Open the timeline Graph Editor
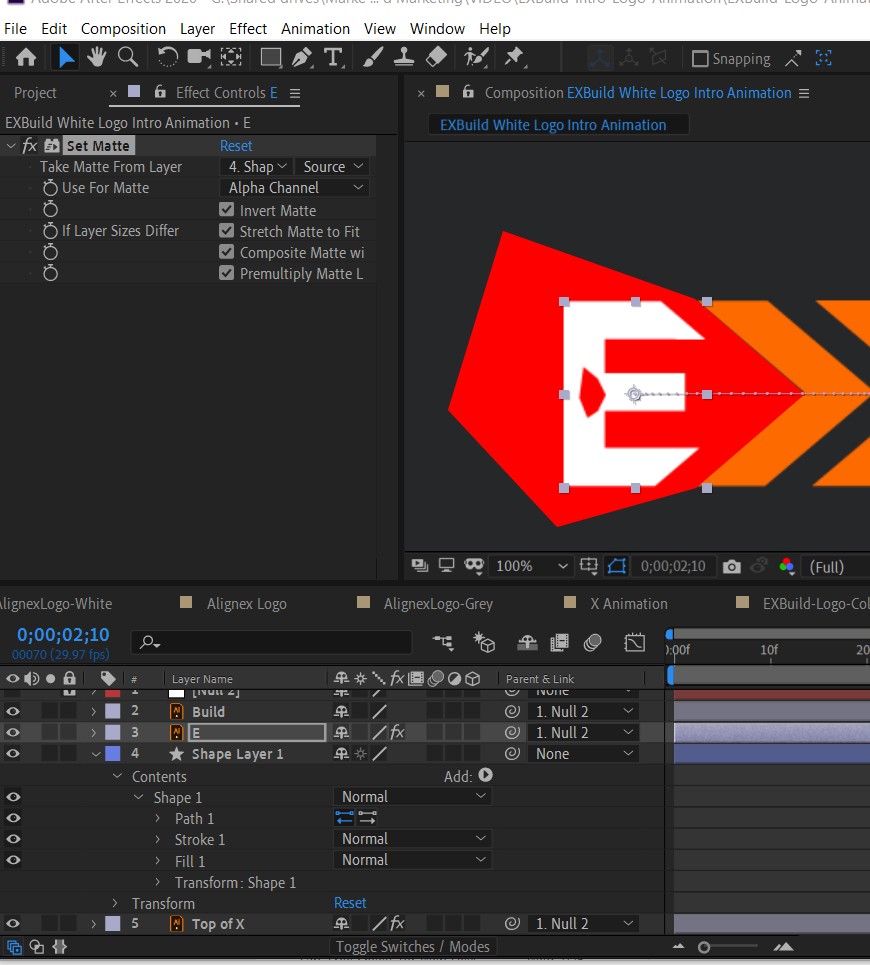 click(634, 643)
